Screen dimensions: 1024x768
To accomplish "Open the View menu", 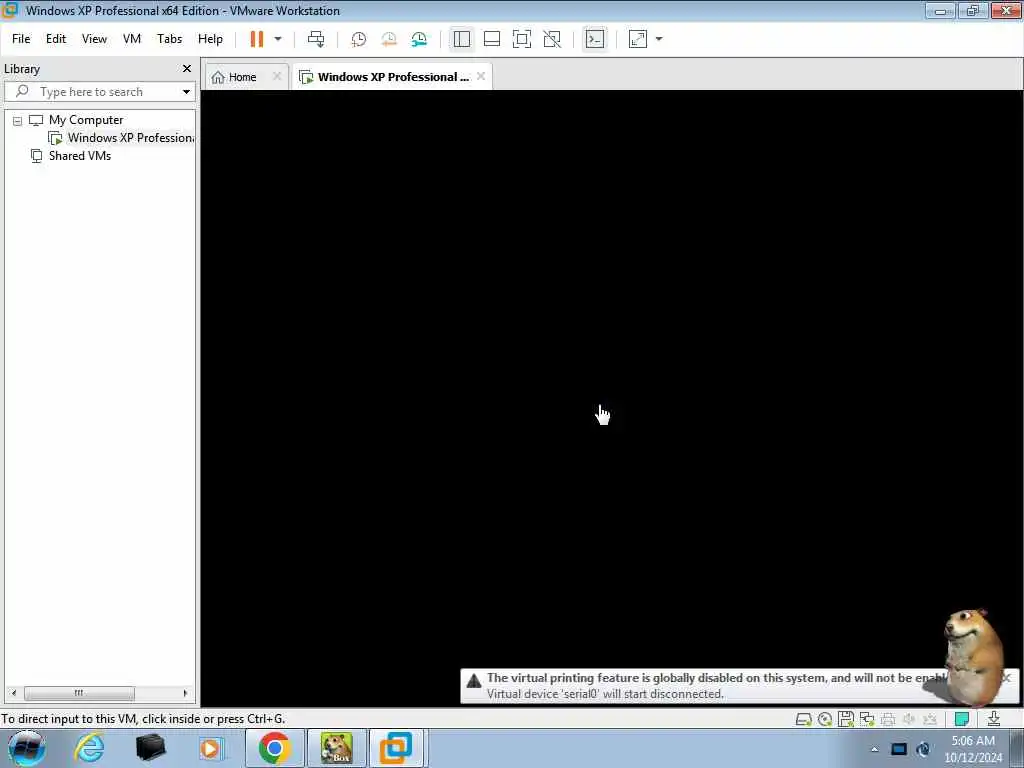I will 94,39.
